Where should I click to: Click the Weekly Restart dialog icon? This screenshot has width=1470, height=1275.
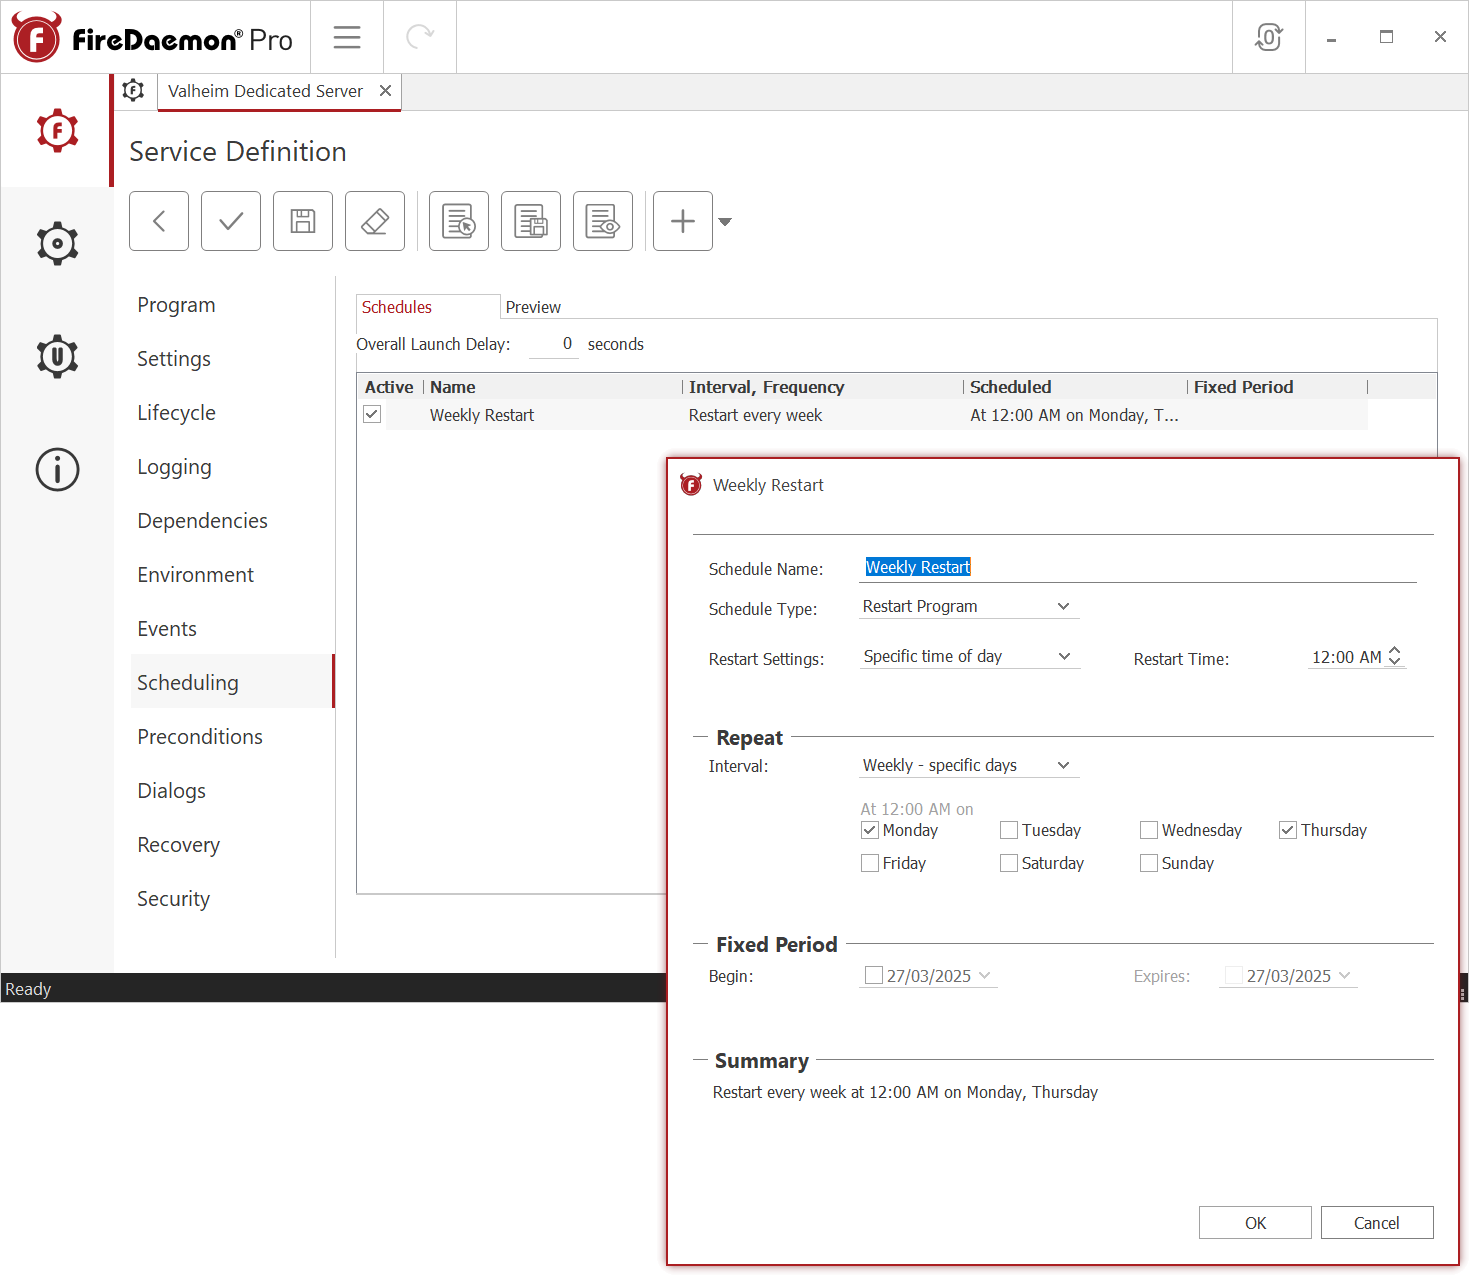pos(691,485)
